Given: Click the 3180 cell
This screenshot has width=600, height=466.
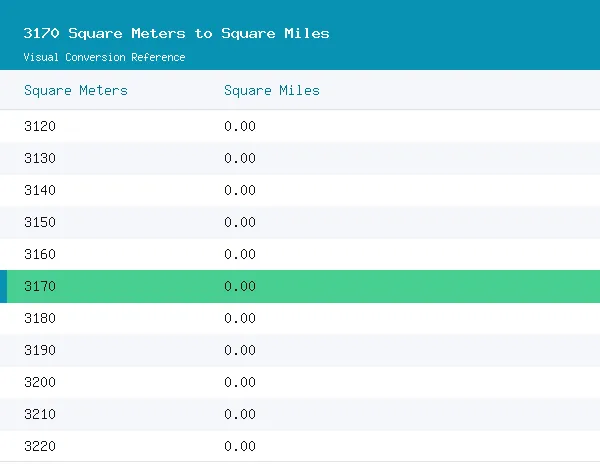Looking at the screenshot, I should coord(40,318).
